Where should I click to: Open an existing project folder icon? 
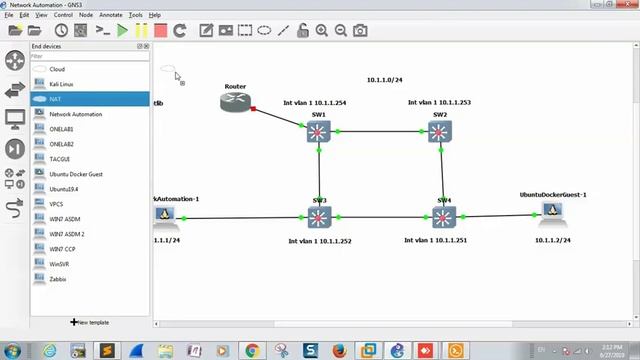(x=35, y=30)
